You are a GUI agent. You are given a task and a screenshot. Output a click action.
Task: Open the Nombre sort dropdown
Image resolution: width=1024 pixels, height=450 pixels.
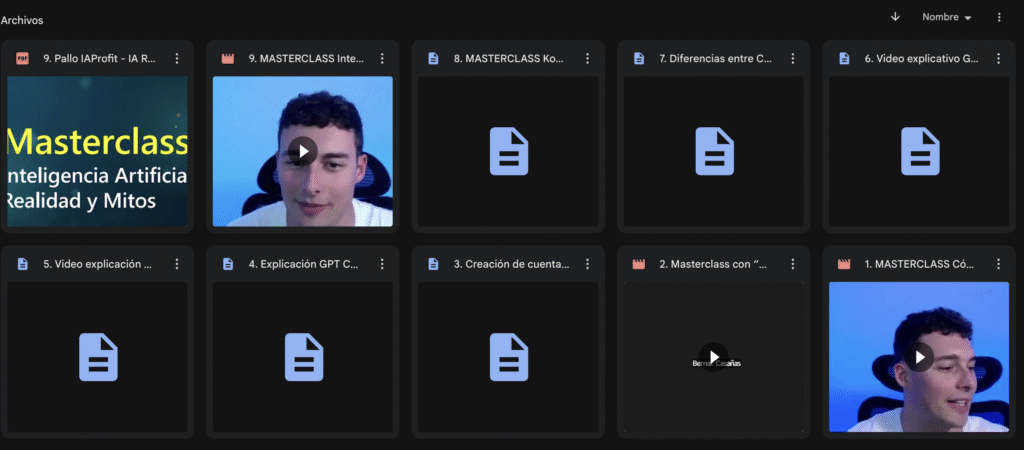946,17
